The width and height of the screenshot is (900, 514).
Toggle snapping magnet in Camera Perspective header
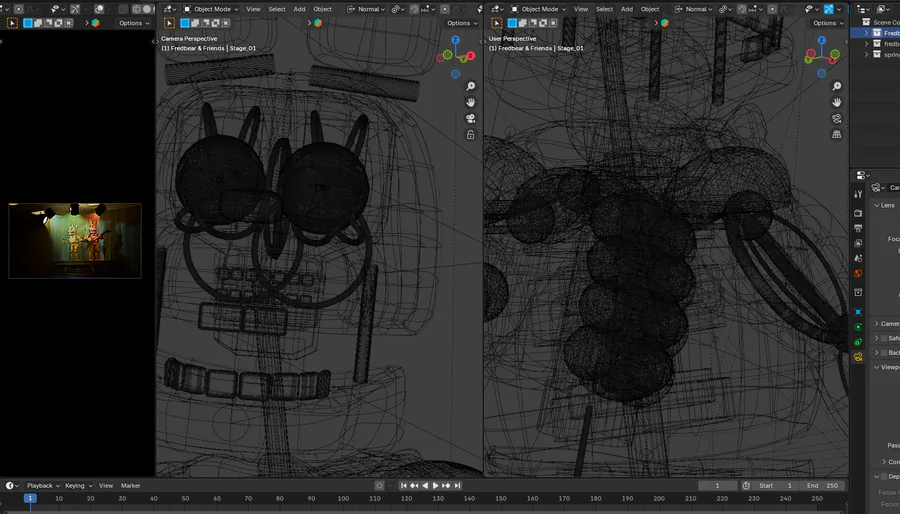click(414, 9)
